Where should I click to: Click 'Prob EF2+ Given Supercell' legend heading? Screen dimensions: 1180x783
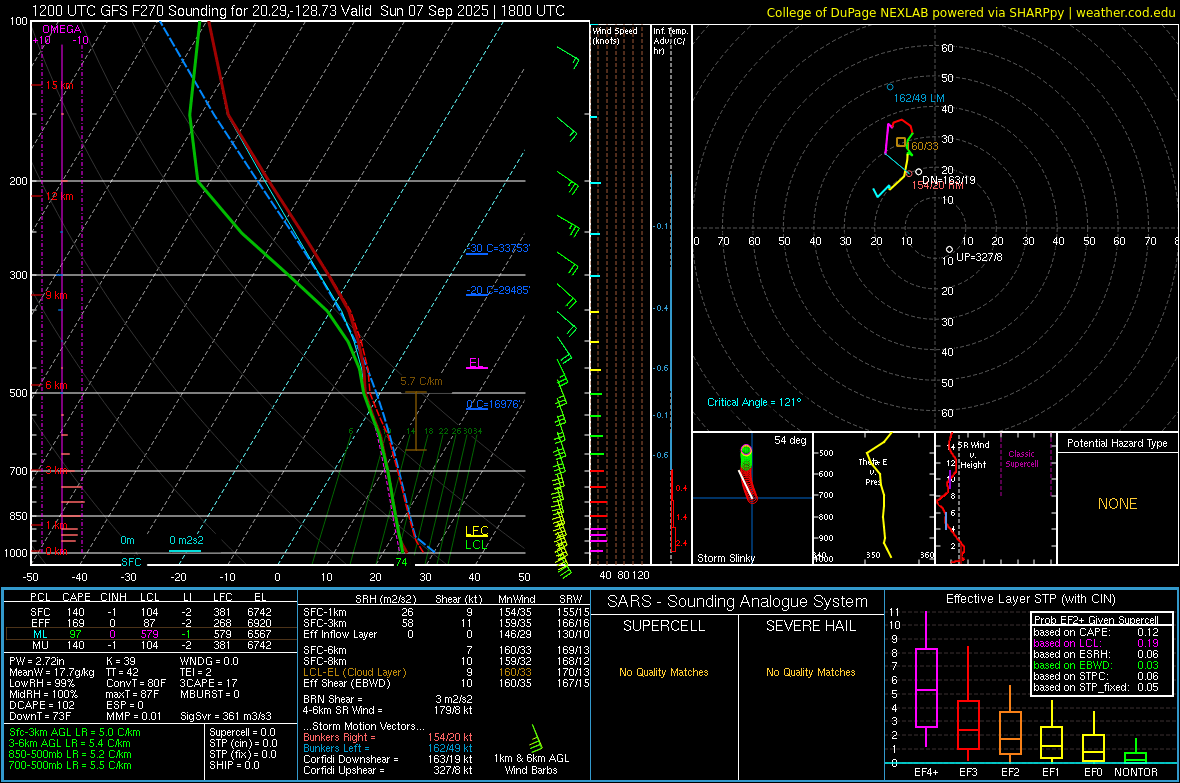(1096, 620)
